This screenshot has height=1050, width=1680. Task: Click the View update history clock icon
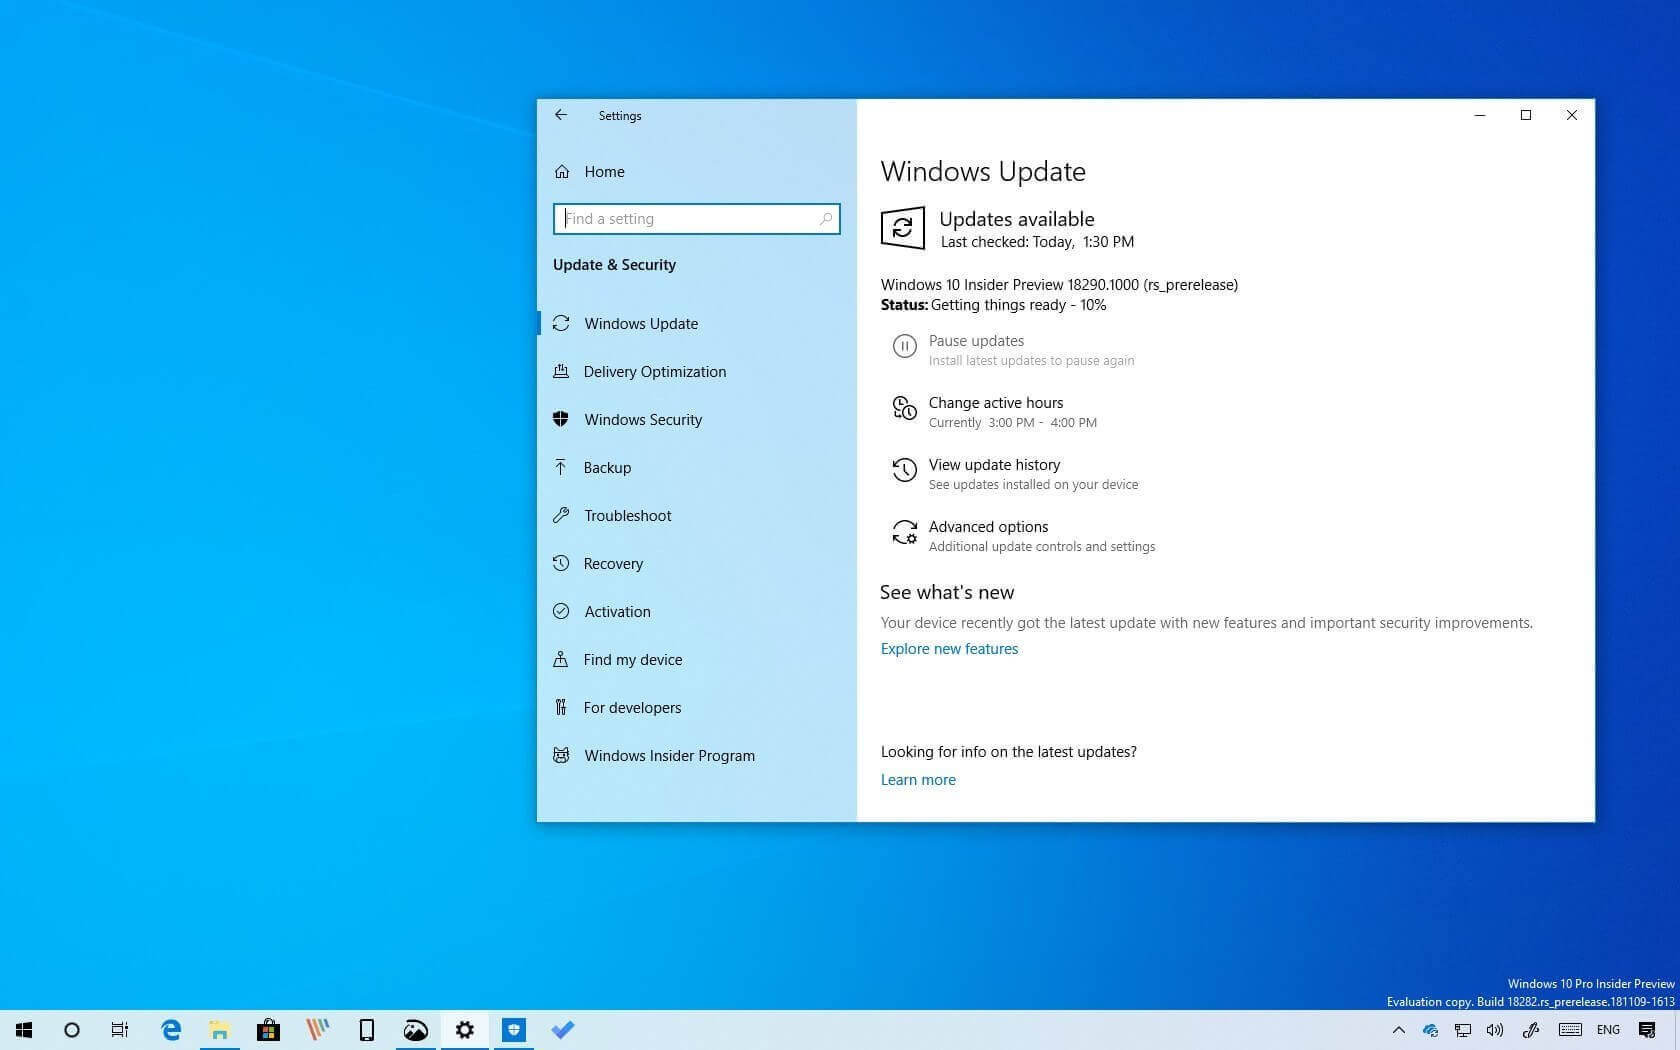pos(905,470)
